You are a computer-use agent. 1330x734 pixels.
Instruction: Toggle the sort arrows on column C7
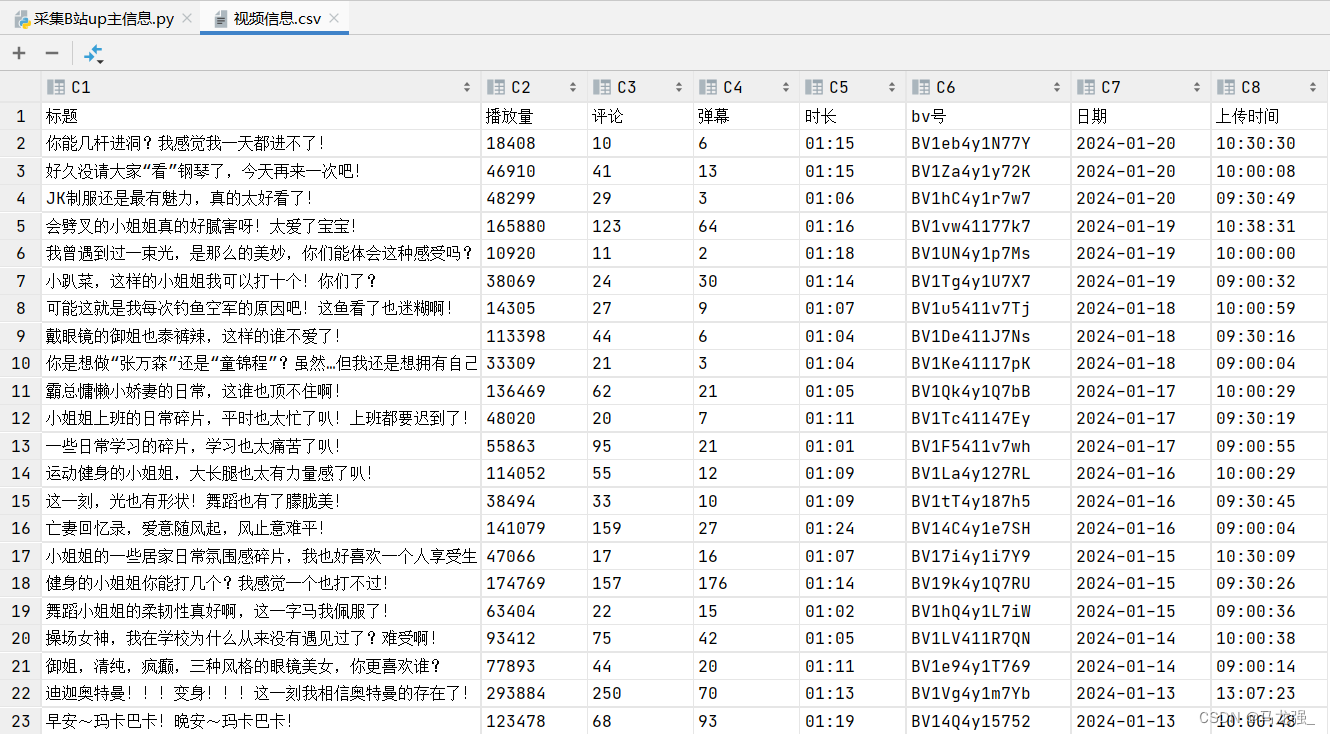click(x=1197, y=88)
